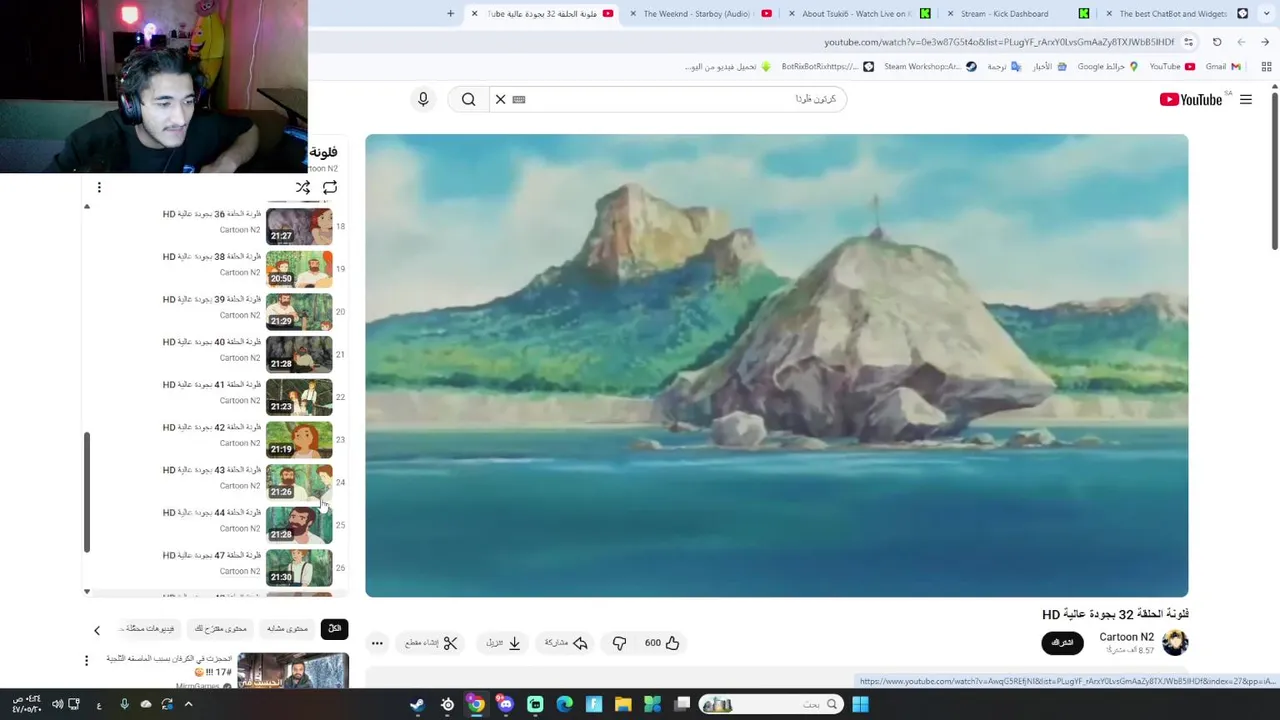Create a clip with the scissors button

(431, 643)
